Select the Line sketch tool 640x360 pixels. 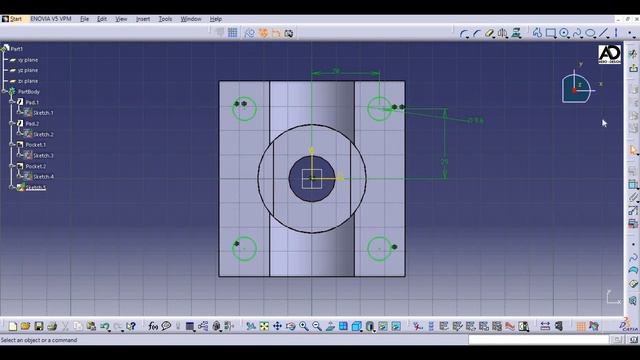[603, 33]
